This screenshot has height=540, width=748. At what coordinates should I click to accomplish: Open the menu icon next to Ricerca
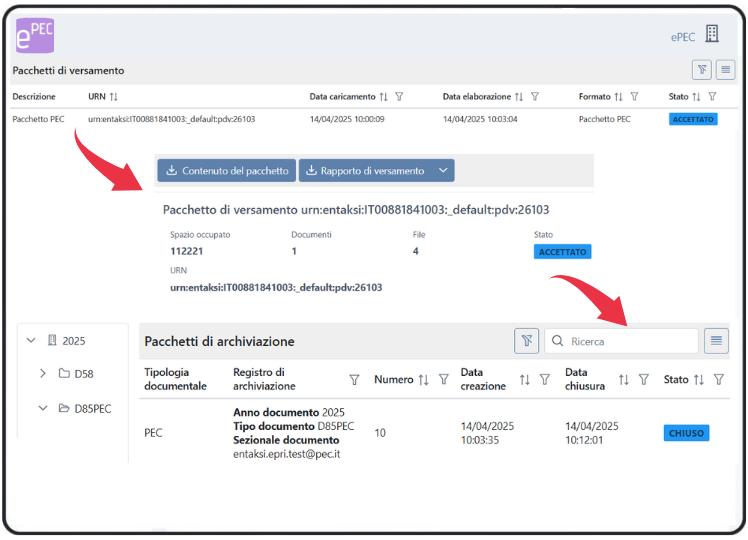pos(716,341)
